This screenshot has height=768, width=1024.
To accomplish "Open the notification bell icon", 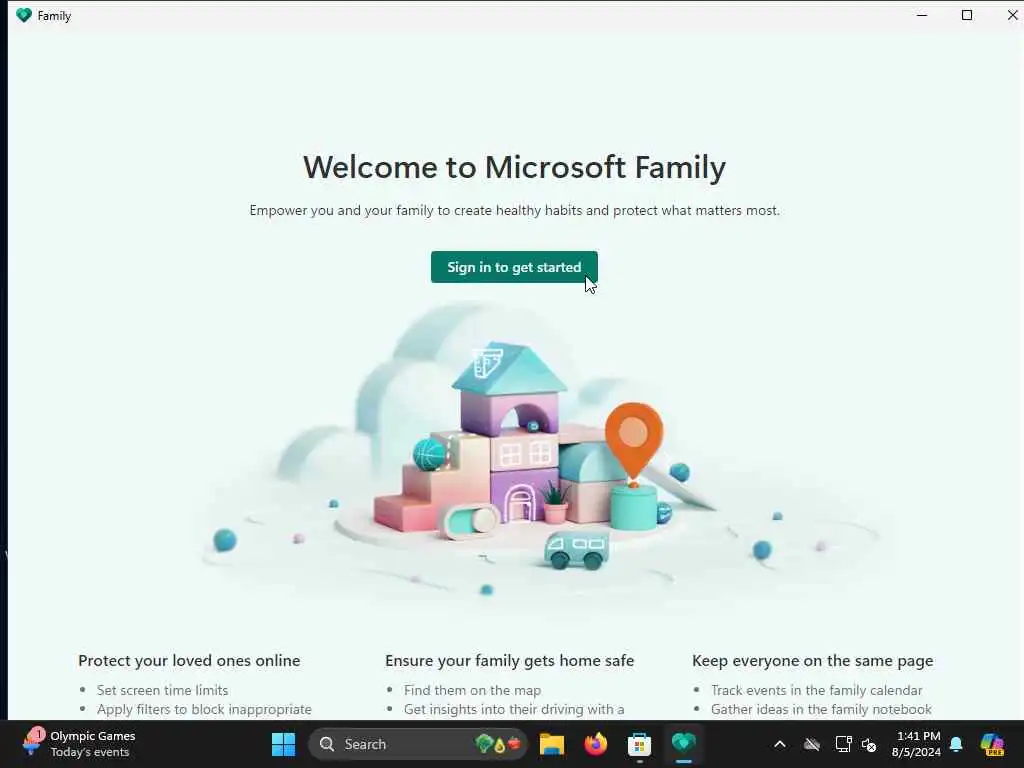I will 956,744.
